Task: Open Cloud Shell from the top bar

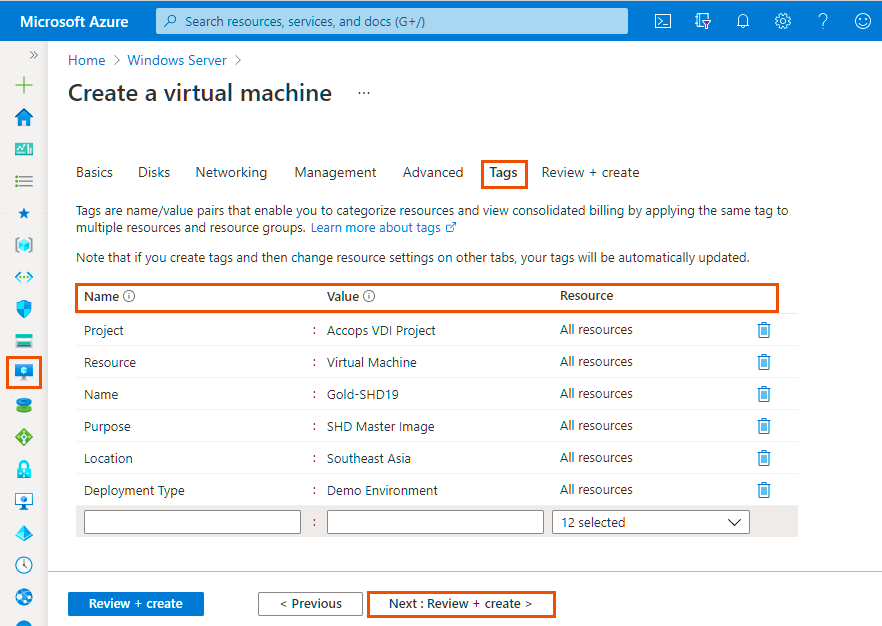Action: [x=663, y=21]
